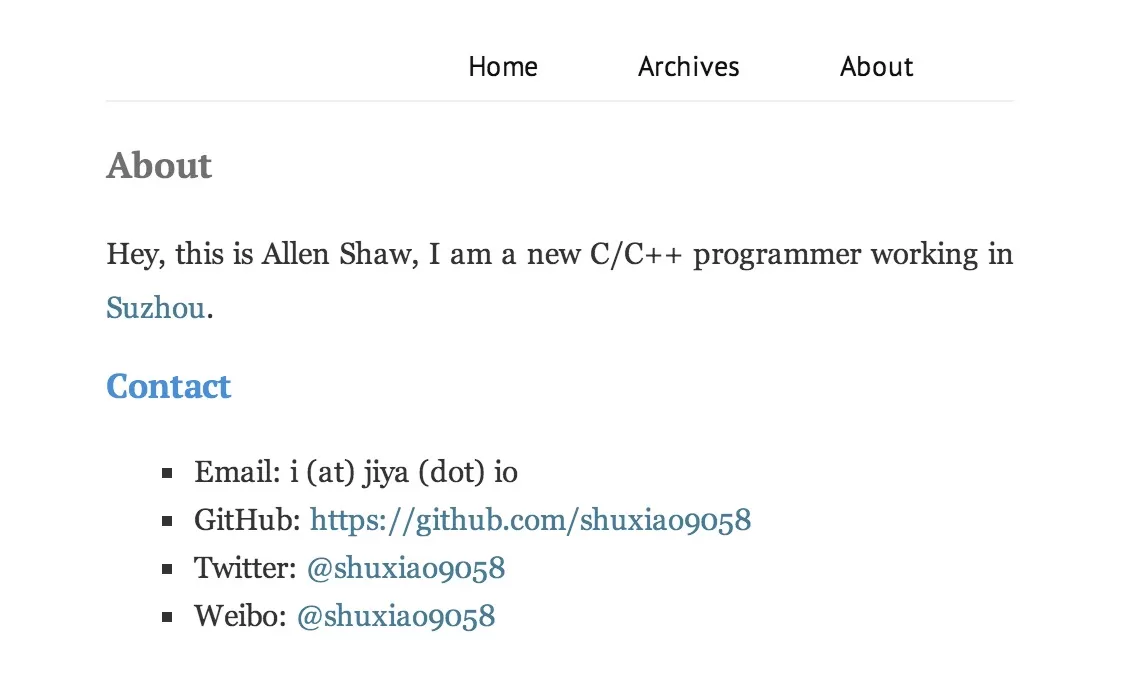
Task: Click the gray About page heading
Action: [x=159, y=165]
